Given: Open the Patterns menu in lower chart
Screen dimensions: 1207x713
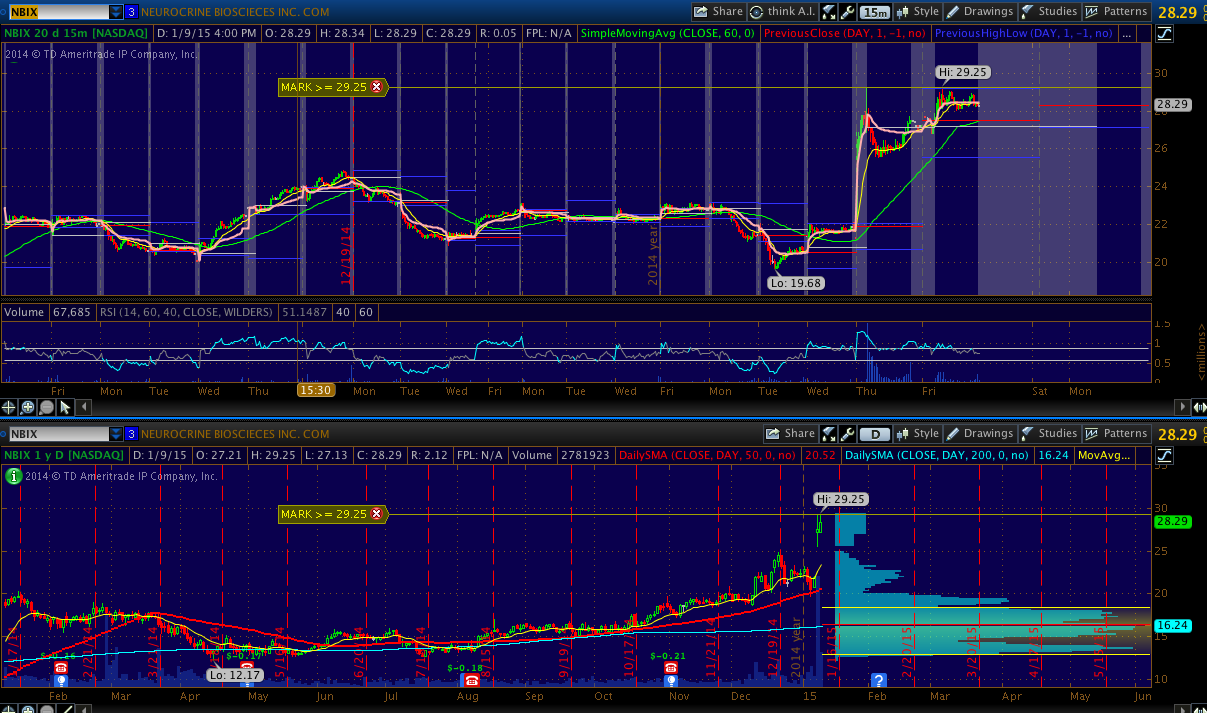Looking at the screenshot, I should [1117, 434].
